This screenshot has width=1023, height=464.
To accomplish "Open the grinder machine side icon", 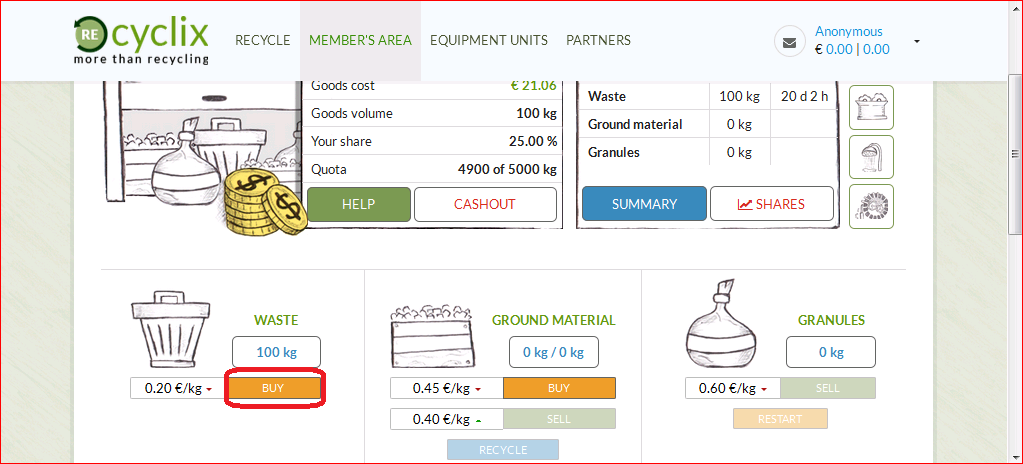I will 872,157.
